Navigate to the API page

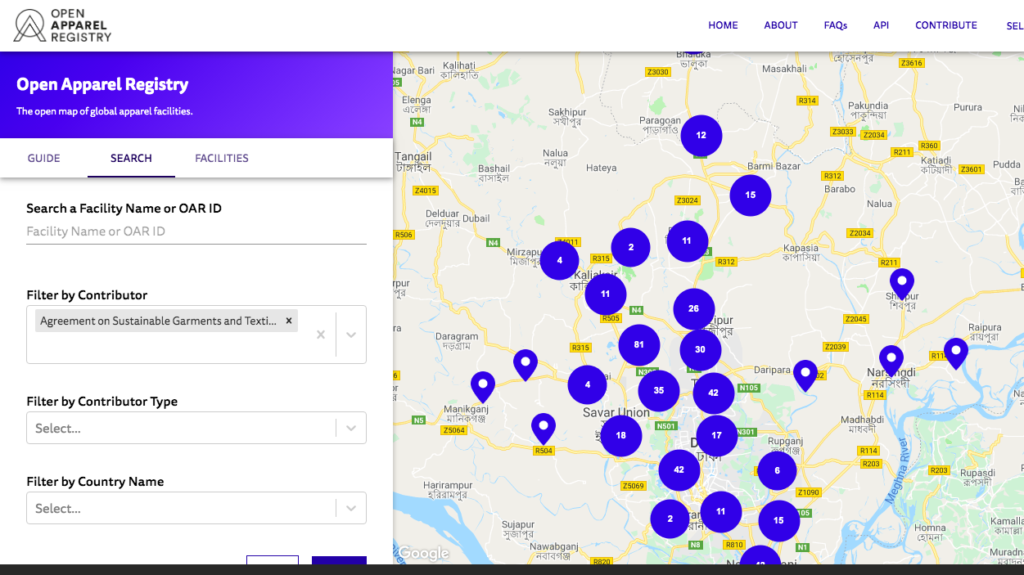[881, 25]
